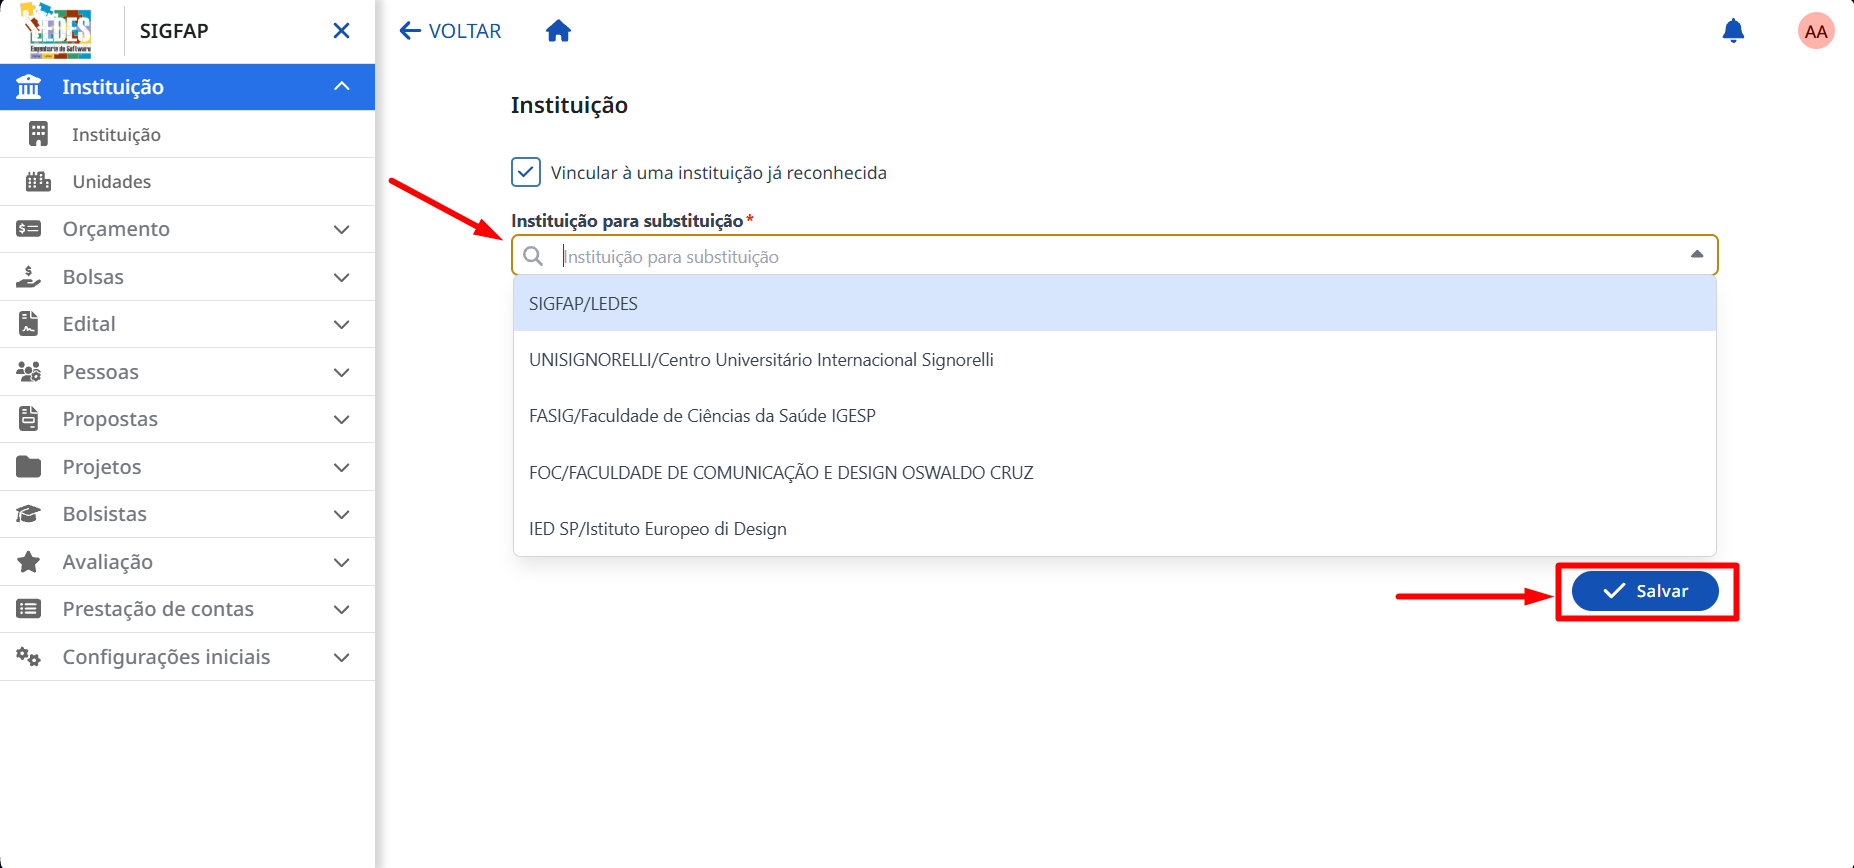Image resolution: width=1854 pixels, height=868 pixels.
Task: Expand the Pessoas menu chevron
Action: 341,372
